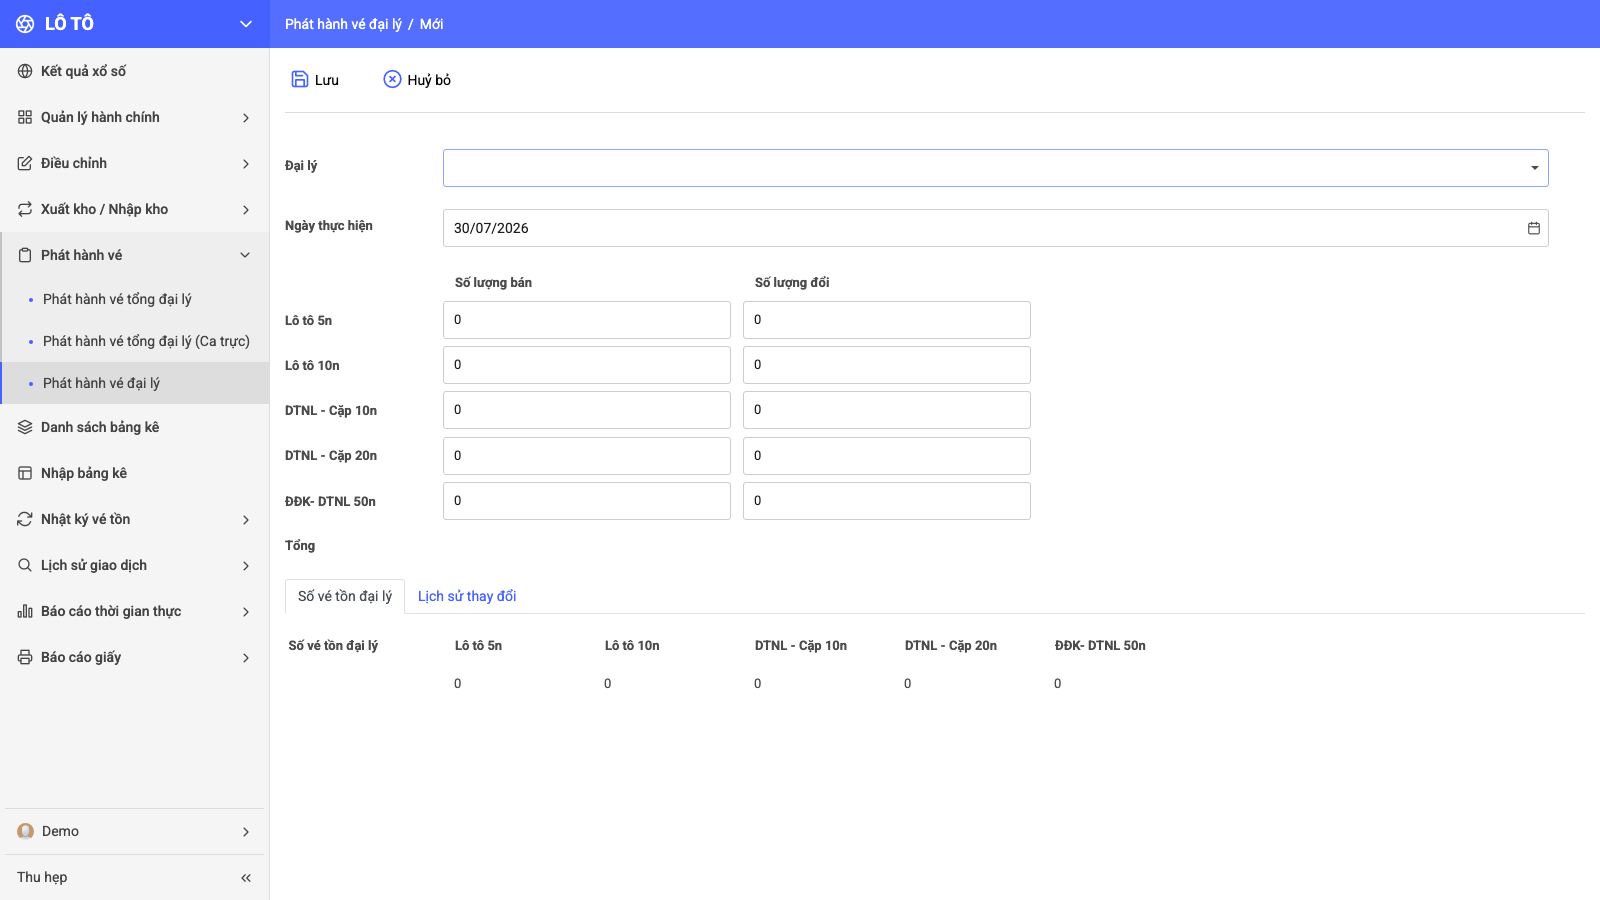
Task: Click DTNL - Cặp 10n Số lượng đổi field
Action: (887, 410)
